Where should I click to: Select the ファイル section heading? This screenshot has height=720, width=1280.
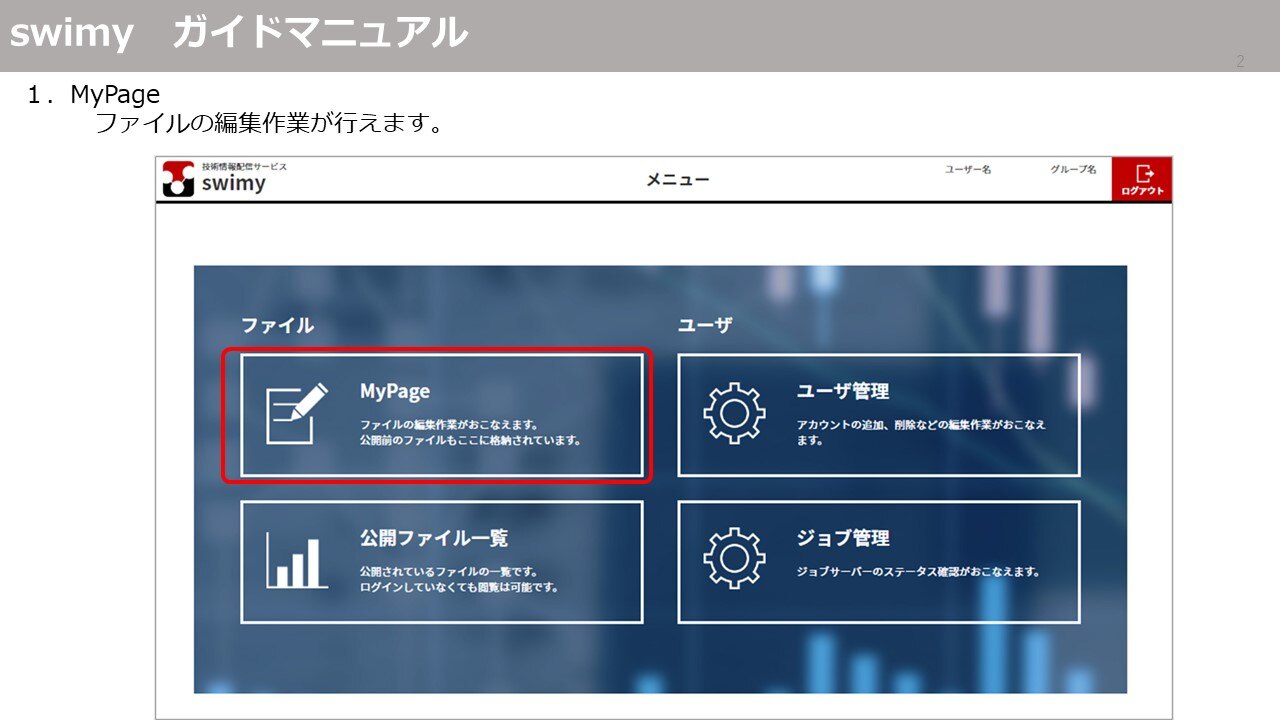278,323
